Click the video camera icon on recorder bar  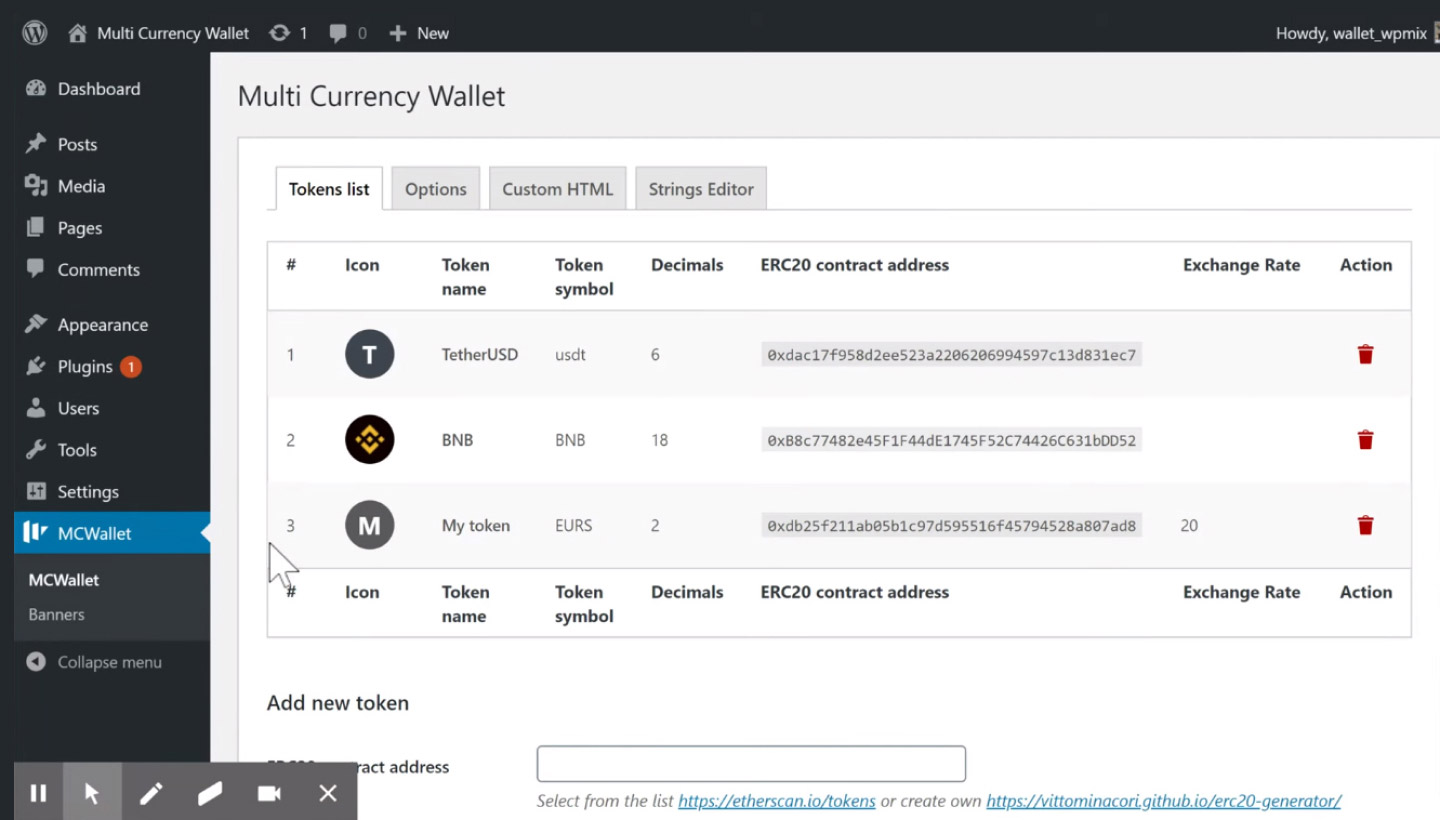coord(269,792)
